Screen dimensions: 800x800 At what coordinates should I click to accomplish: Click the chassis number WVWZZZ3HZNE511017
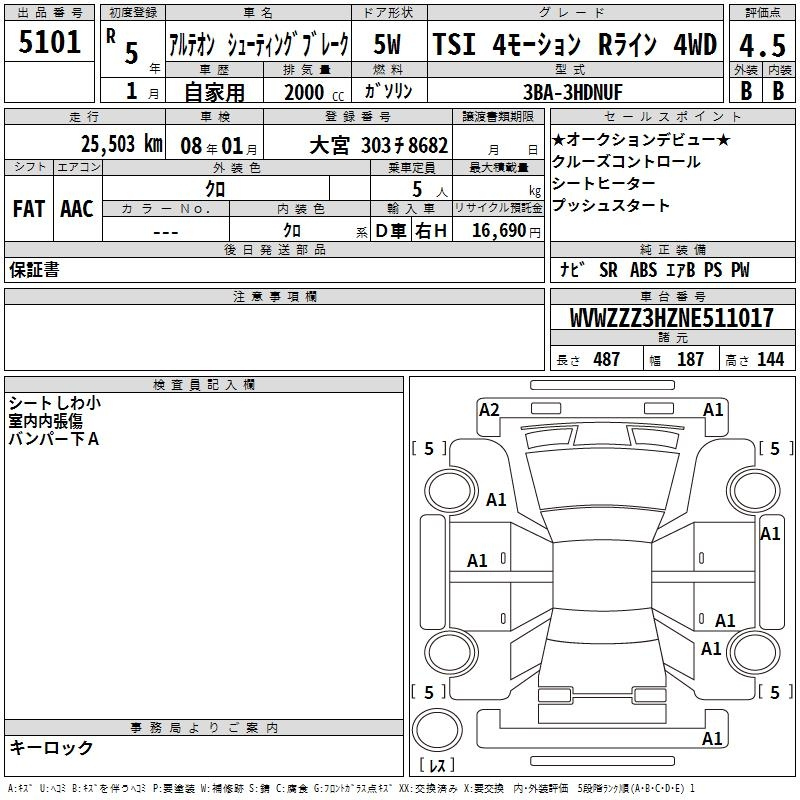pos(671,318)
